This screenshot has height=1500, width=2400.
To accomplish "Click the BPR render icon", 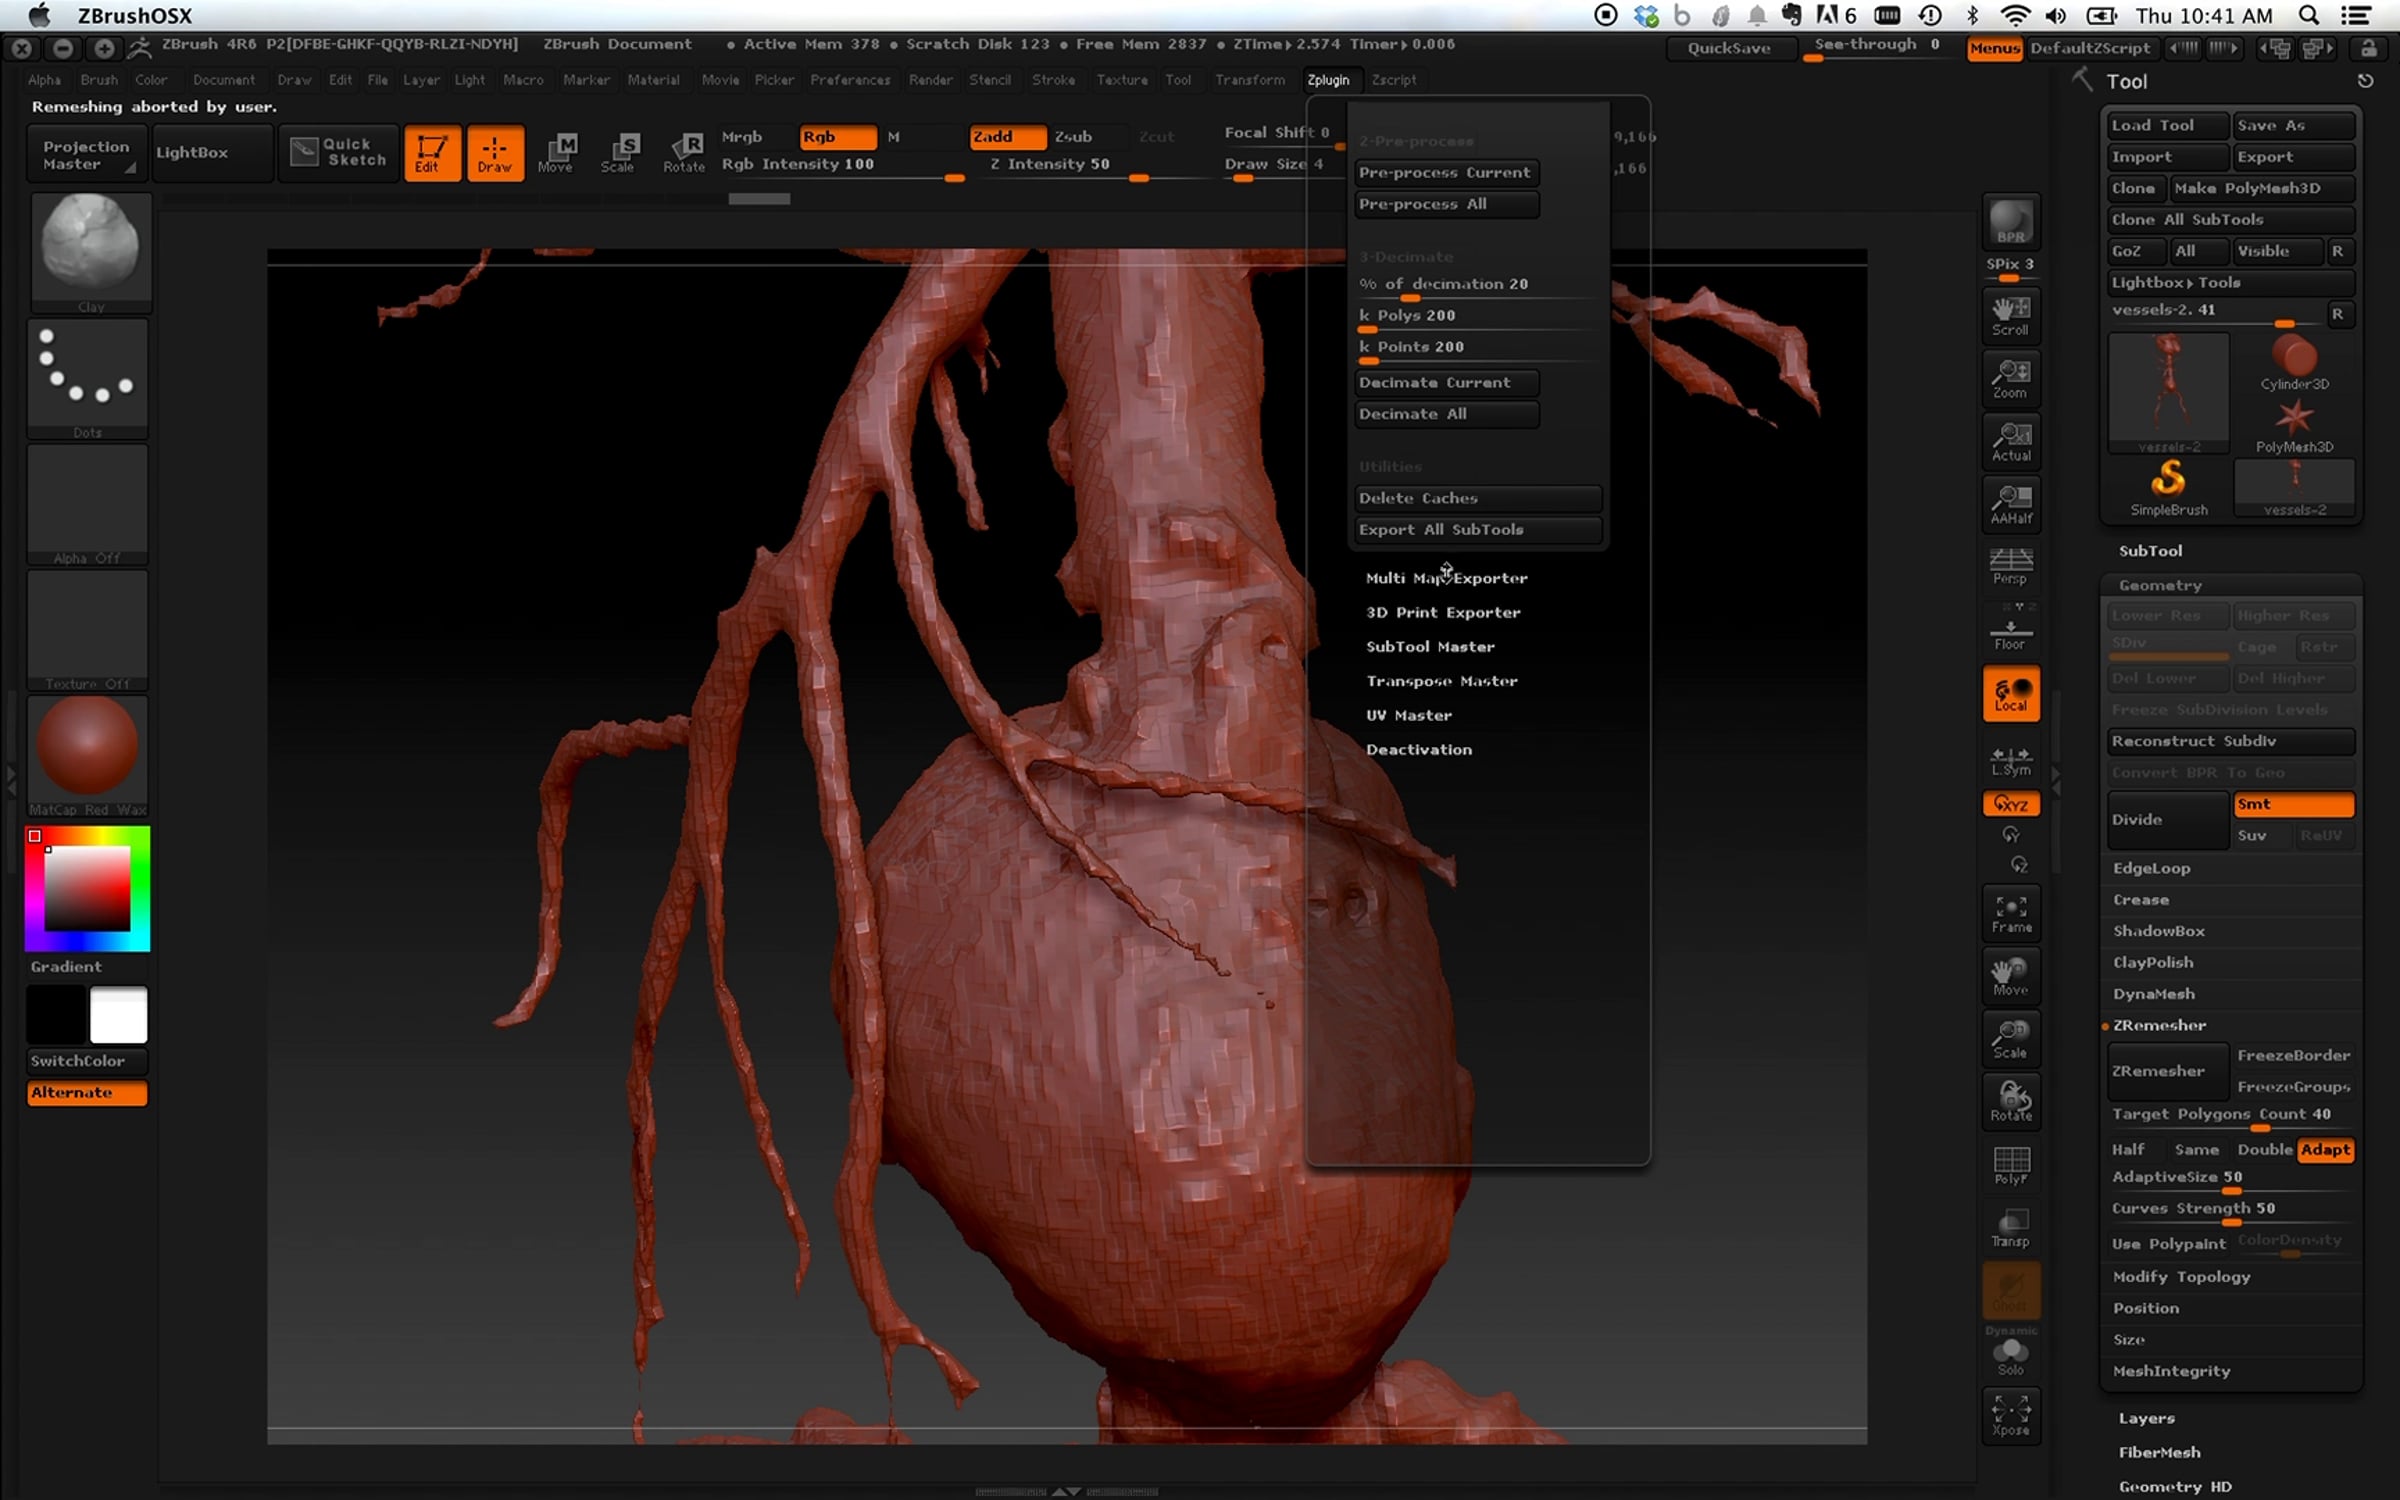I will [x=2011, y=222].
